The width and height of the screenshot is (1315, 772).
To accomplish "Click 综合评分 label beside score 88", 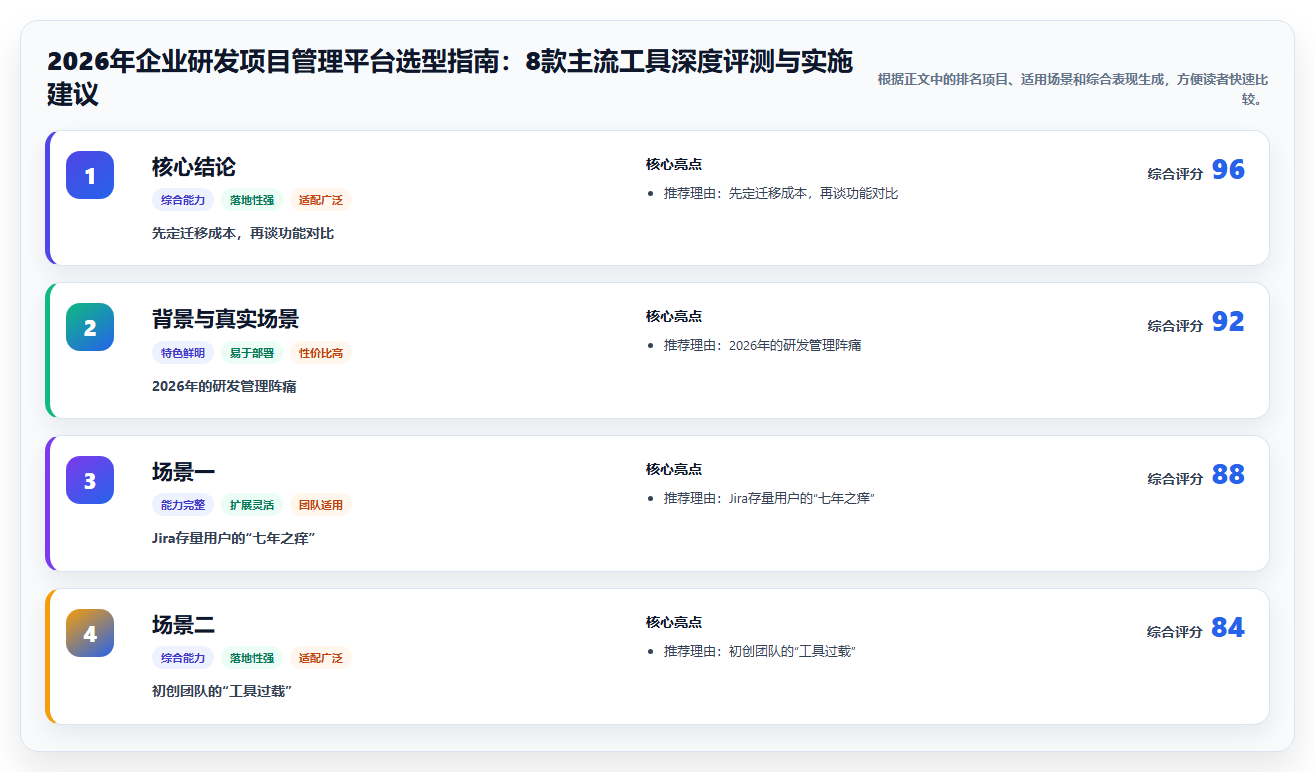I will tap(1175, 479).
